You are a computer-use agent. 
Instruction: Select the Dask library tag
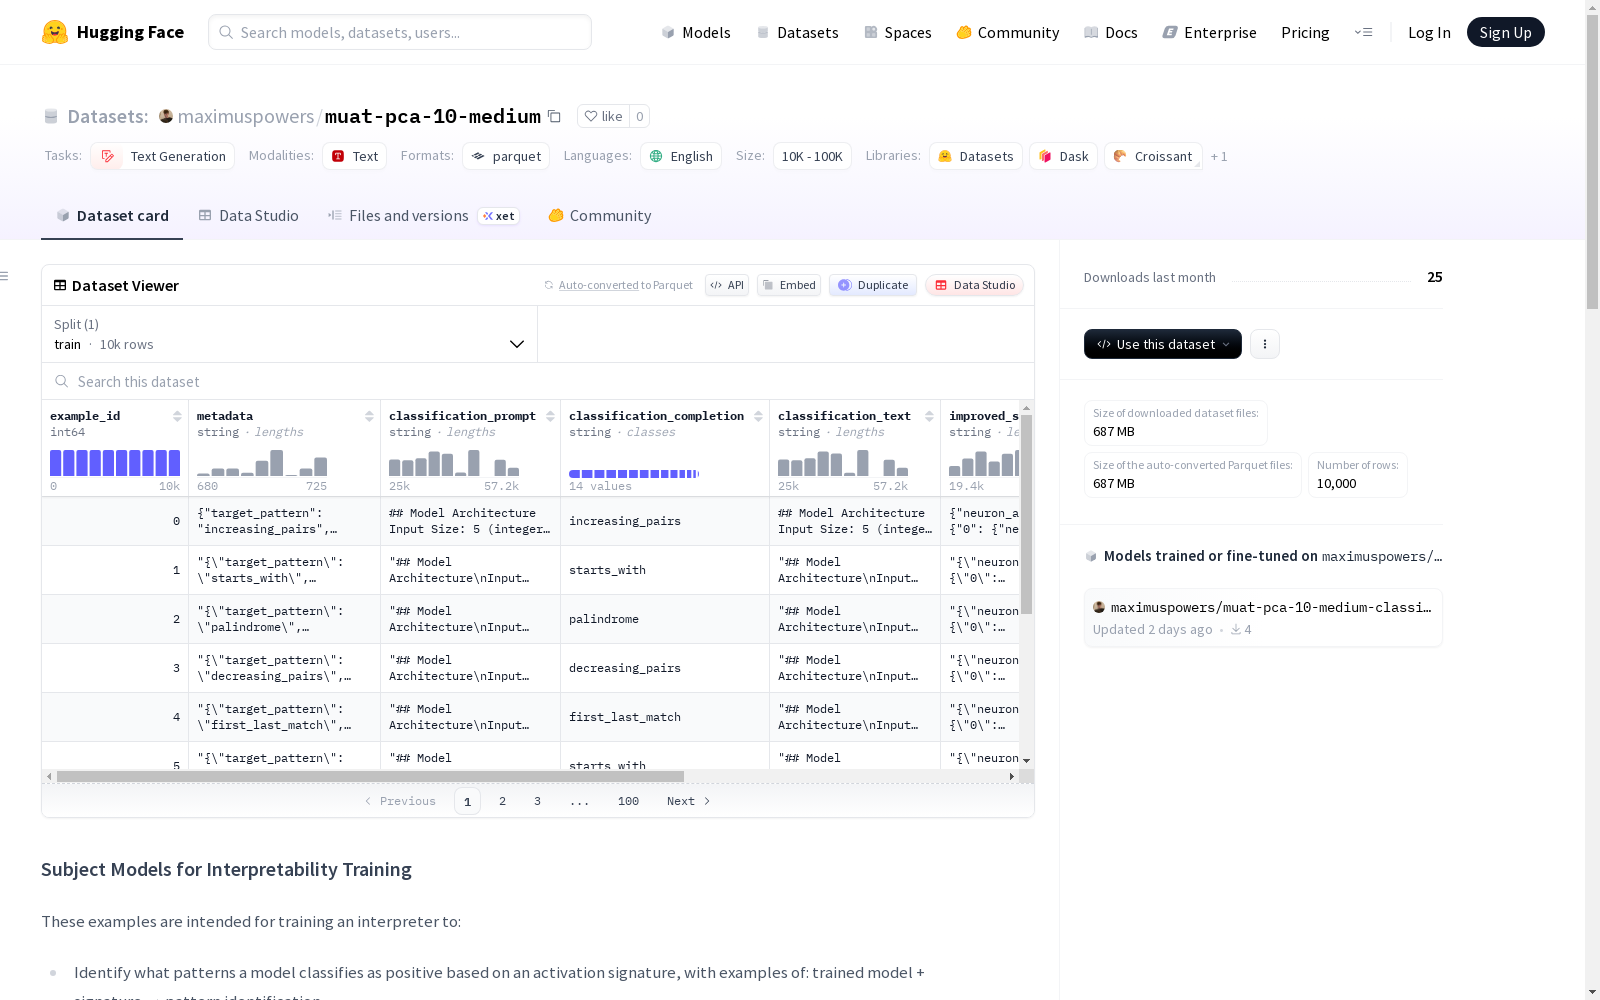tap(1064, 156)
